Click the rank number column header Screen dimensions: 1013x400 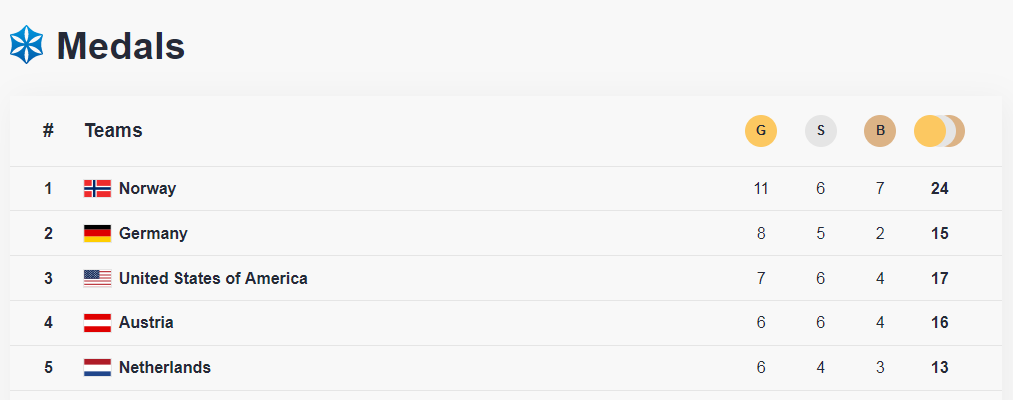click(48, 131)
